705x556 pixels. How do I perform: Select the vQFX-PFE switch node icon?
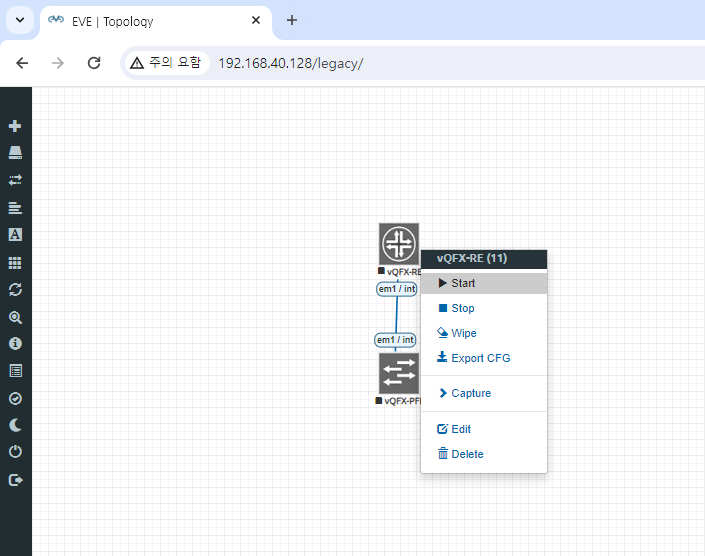pos(399,373)
